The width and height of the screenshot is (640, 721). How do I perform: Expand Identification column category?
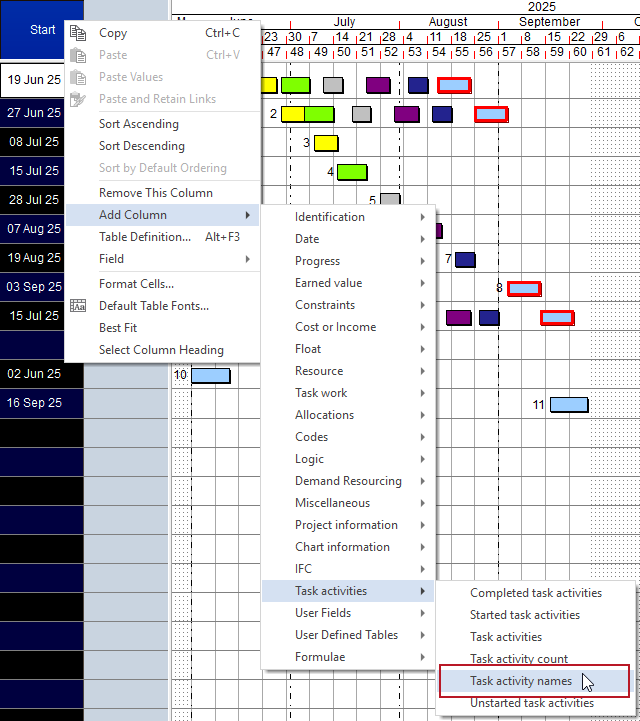(x=348, y=217)
